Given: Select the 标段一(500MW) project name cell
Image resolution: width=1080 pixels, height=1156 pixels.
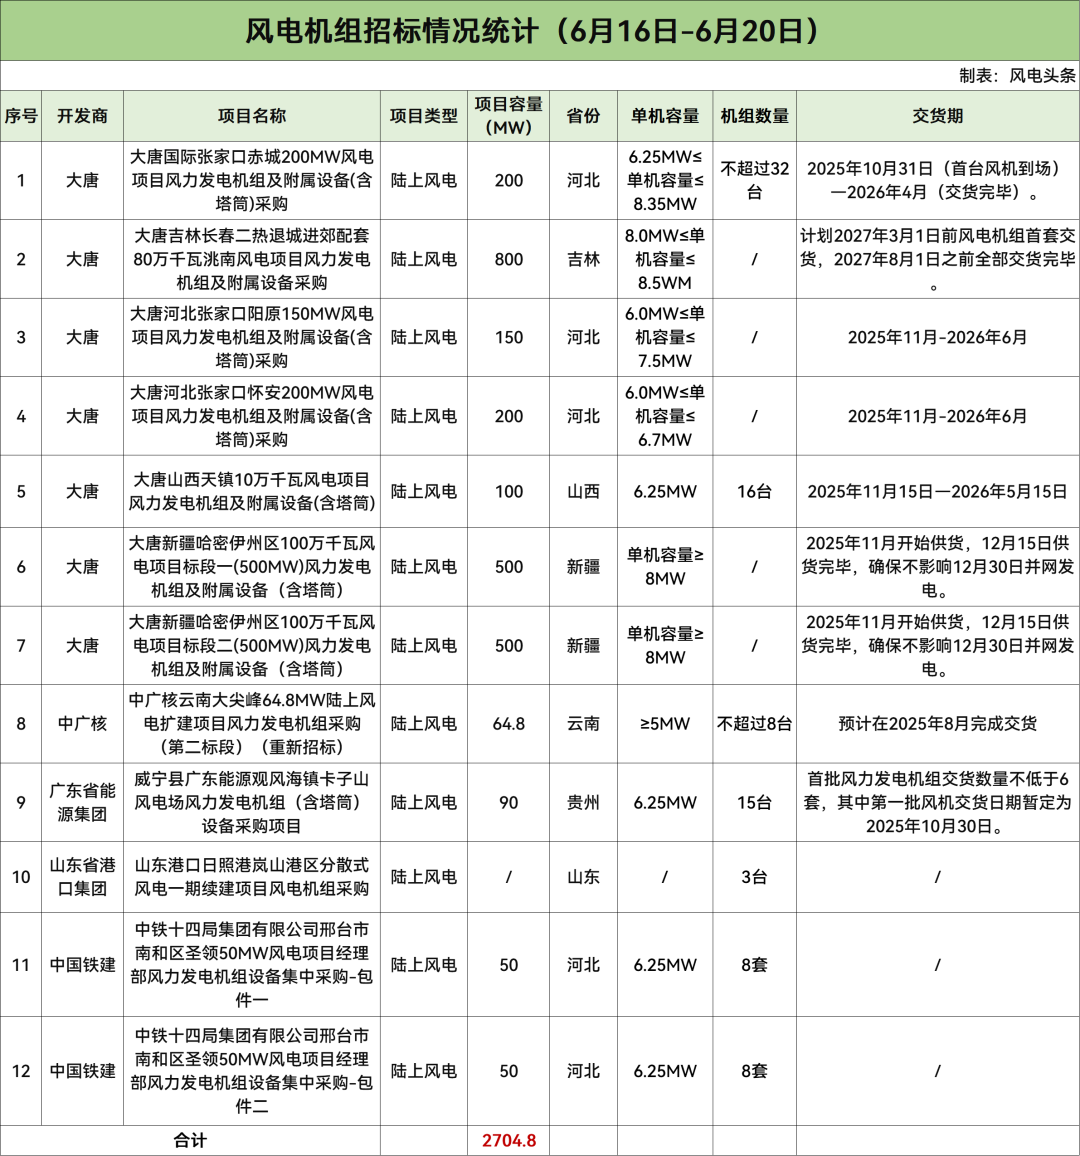Looking at the screenshot, I should click(x=251, y=567).
